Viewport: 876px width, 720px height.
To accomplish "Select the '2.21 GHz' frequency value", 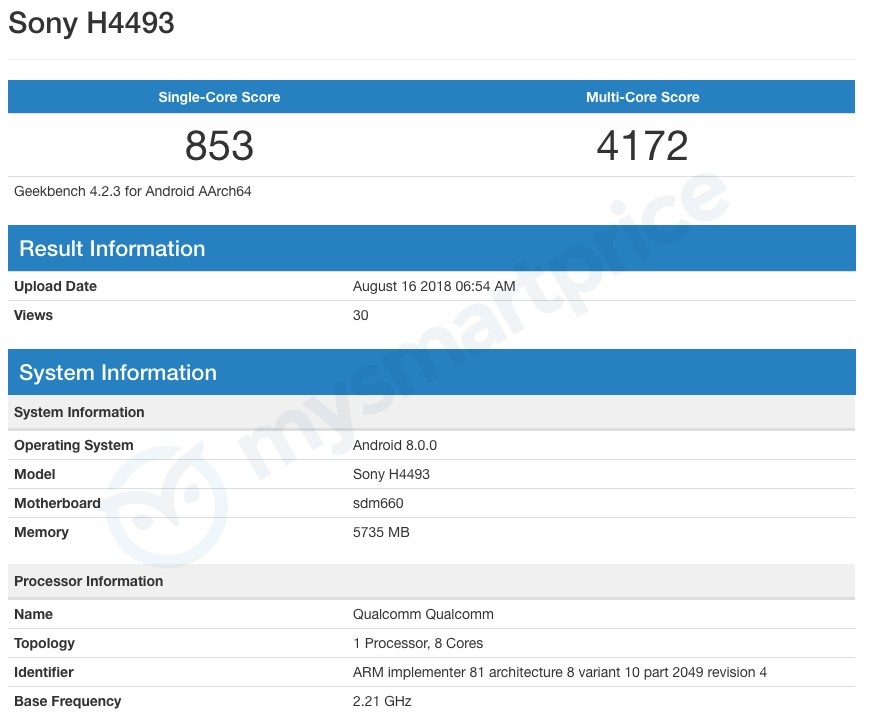I will [382, 702].
